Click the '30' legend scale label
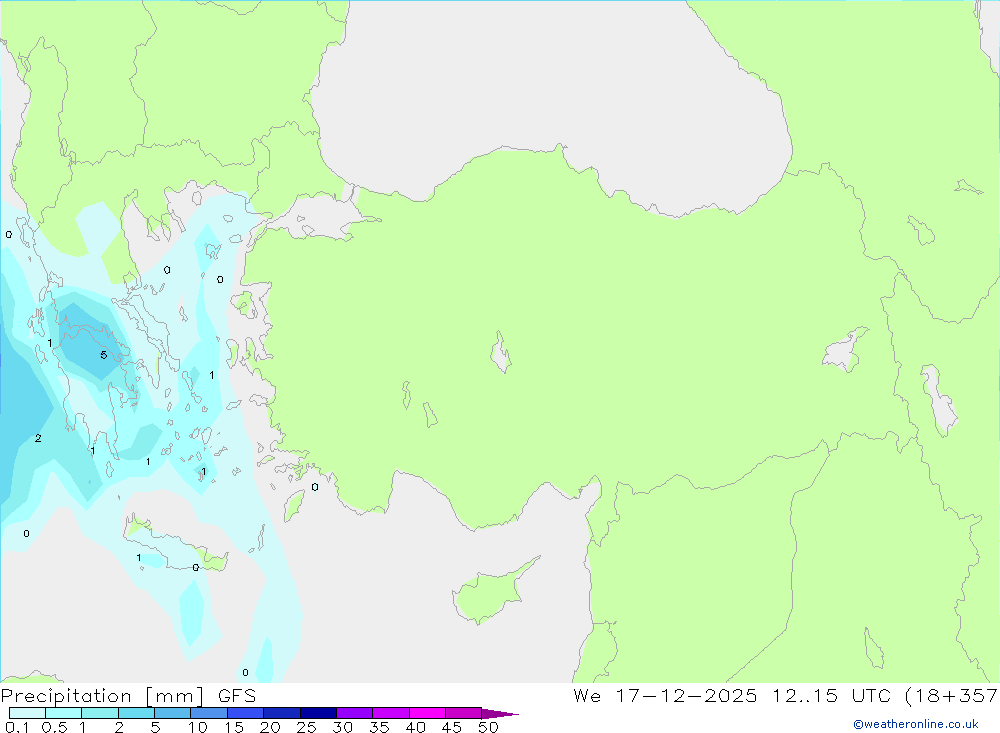This screenshot has height=733, width=1000. pyautogui.click(x=343, y=727)
